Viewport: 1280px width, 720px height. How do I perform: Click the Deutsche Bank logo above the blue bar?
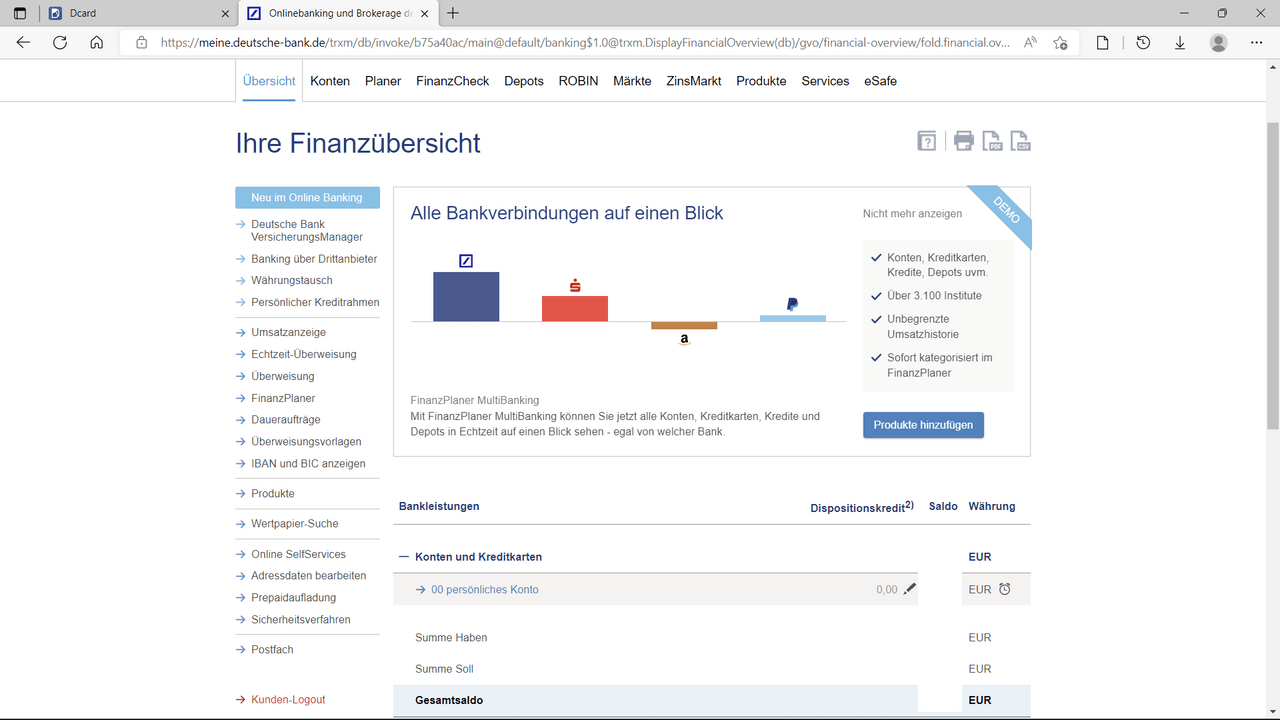pyautogui.click(x=466, y=261)
